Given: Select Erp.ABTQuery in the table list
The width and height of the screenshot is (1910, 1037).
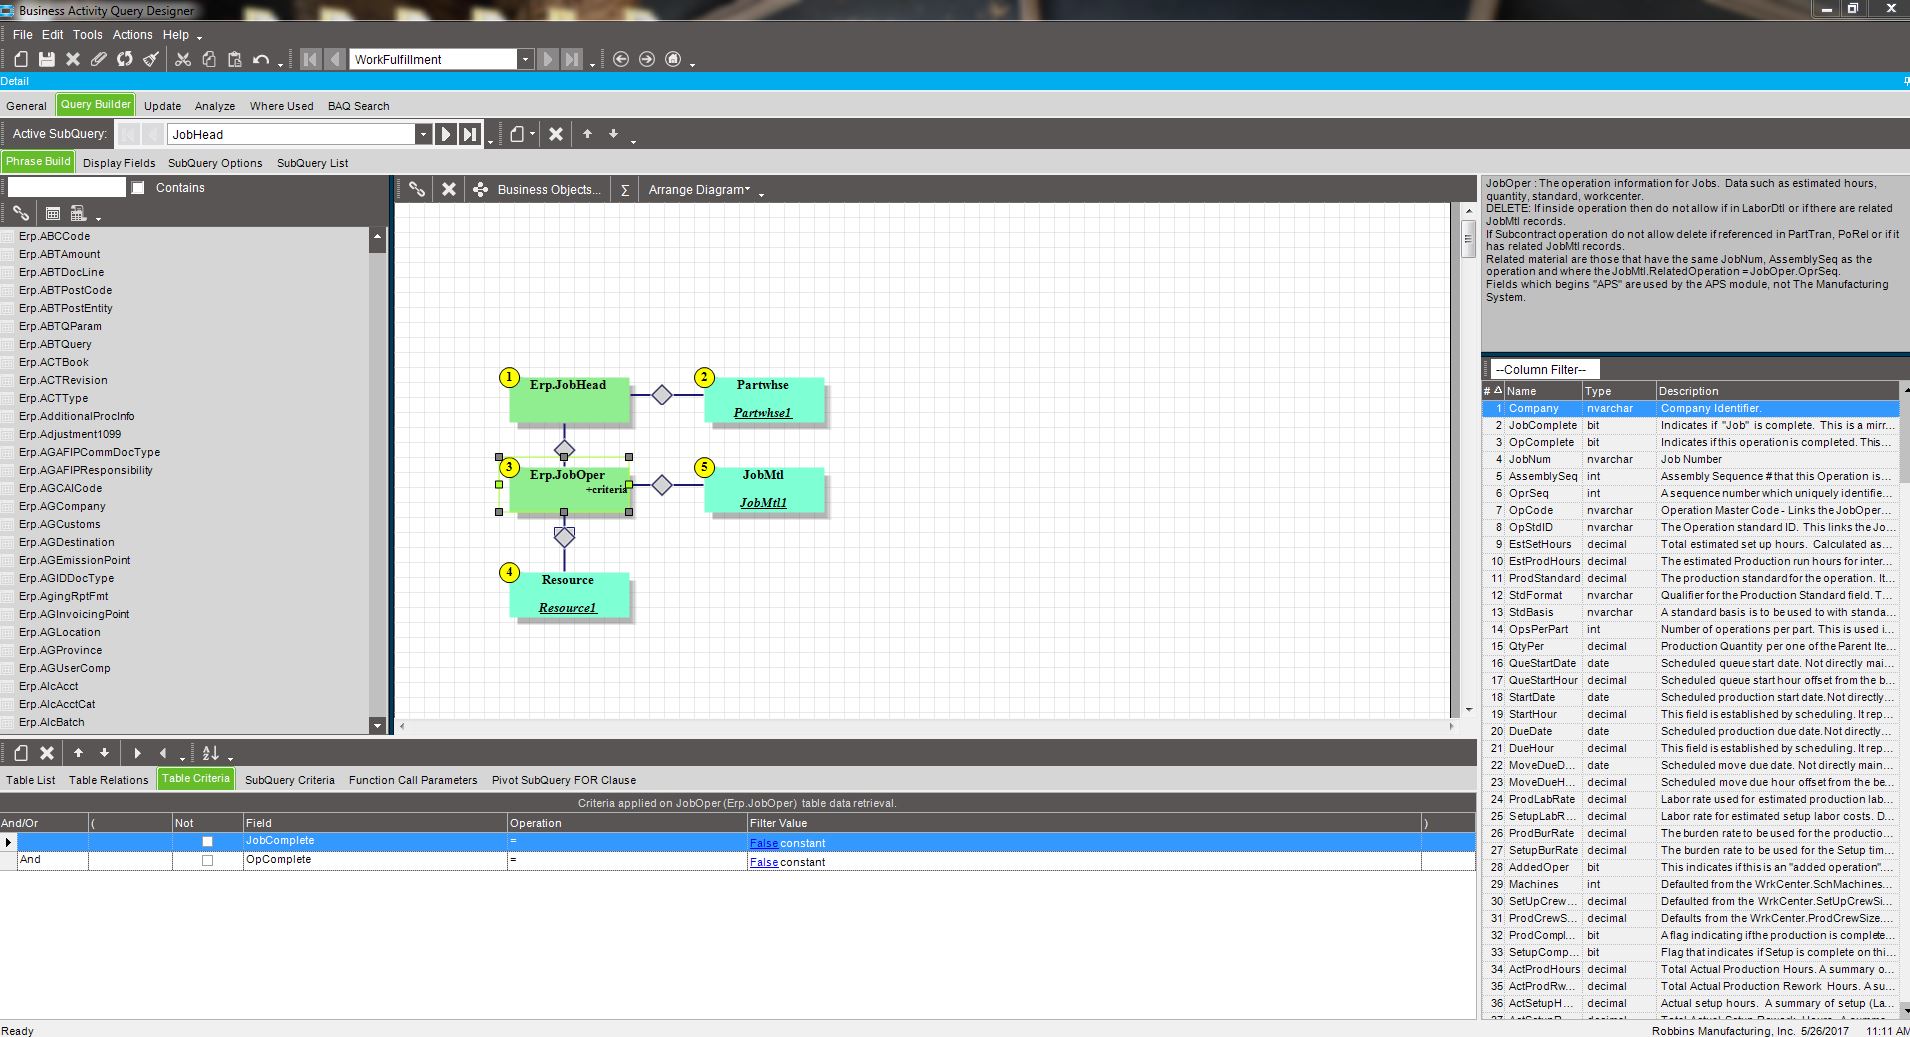Looking at the screenshot, I should point(55,344).
